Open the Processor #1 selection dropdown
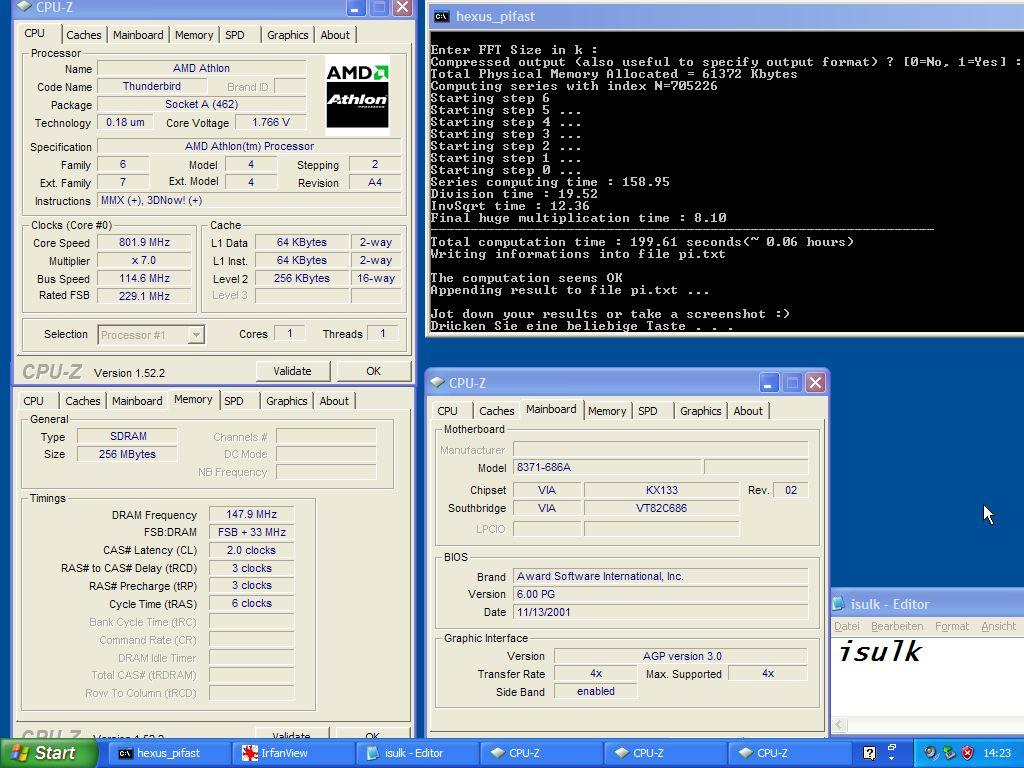This screenshot has width=1024, height=768. (x=195, y=335)
